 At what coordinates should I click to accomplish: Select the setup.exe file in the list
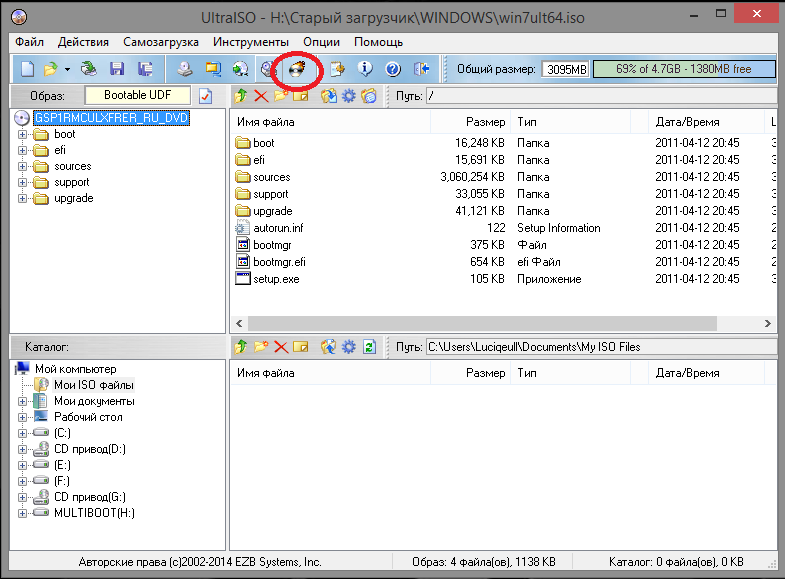tap(276, 278)
